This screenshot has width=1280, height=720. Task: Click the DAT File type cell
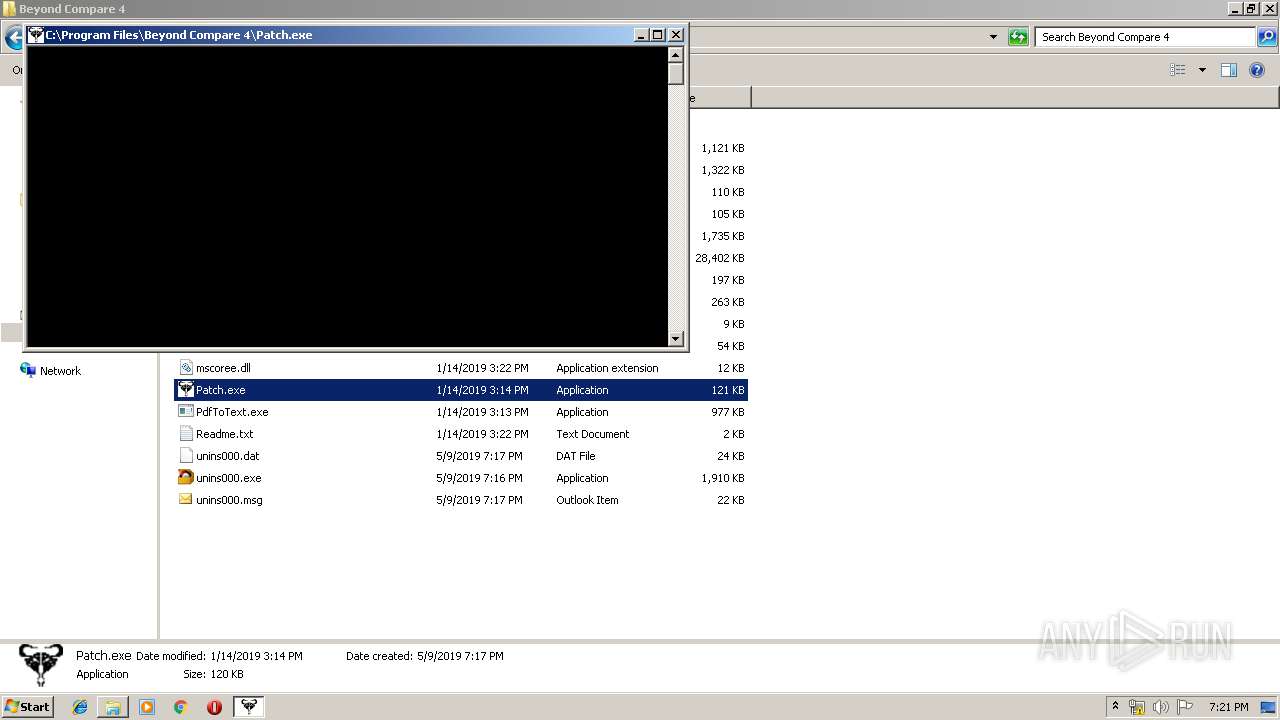click(x=575, y=456)
